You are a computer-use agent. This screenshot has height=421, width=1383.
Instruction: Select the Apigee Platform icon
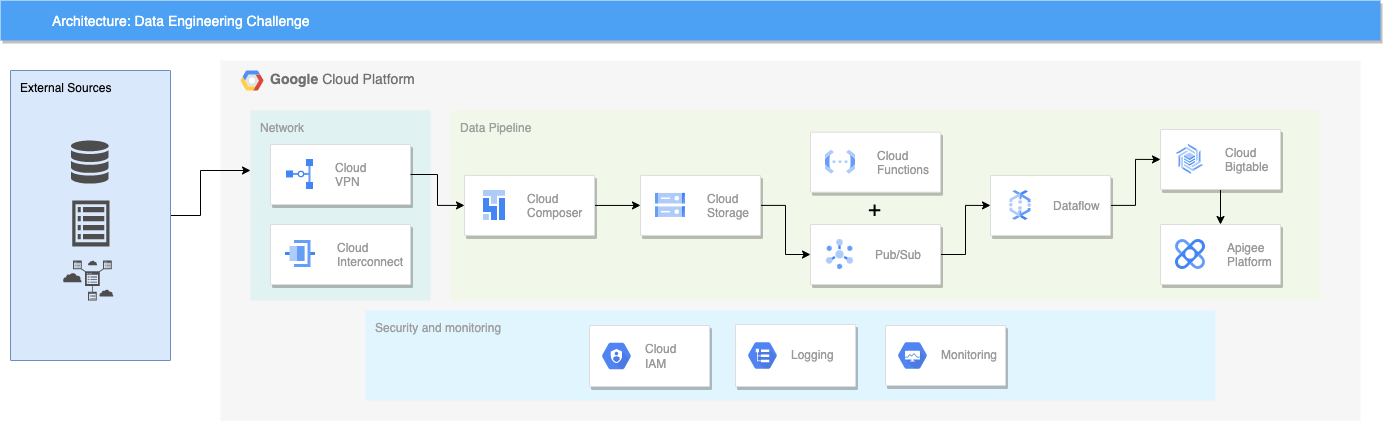tap(1189, 254)
